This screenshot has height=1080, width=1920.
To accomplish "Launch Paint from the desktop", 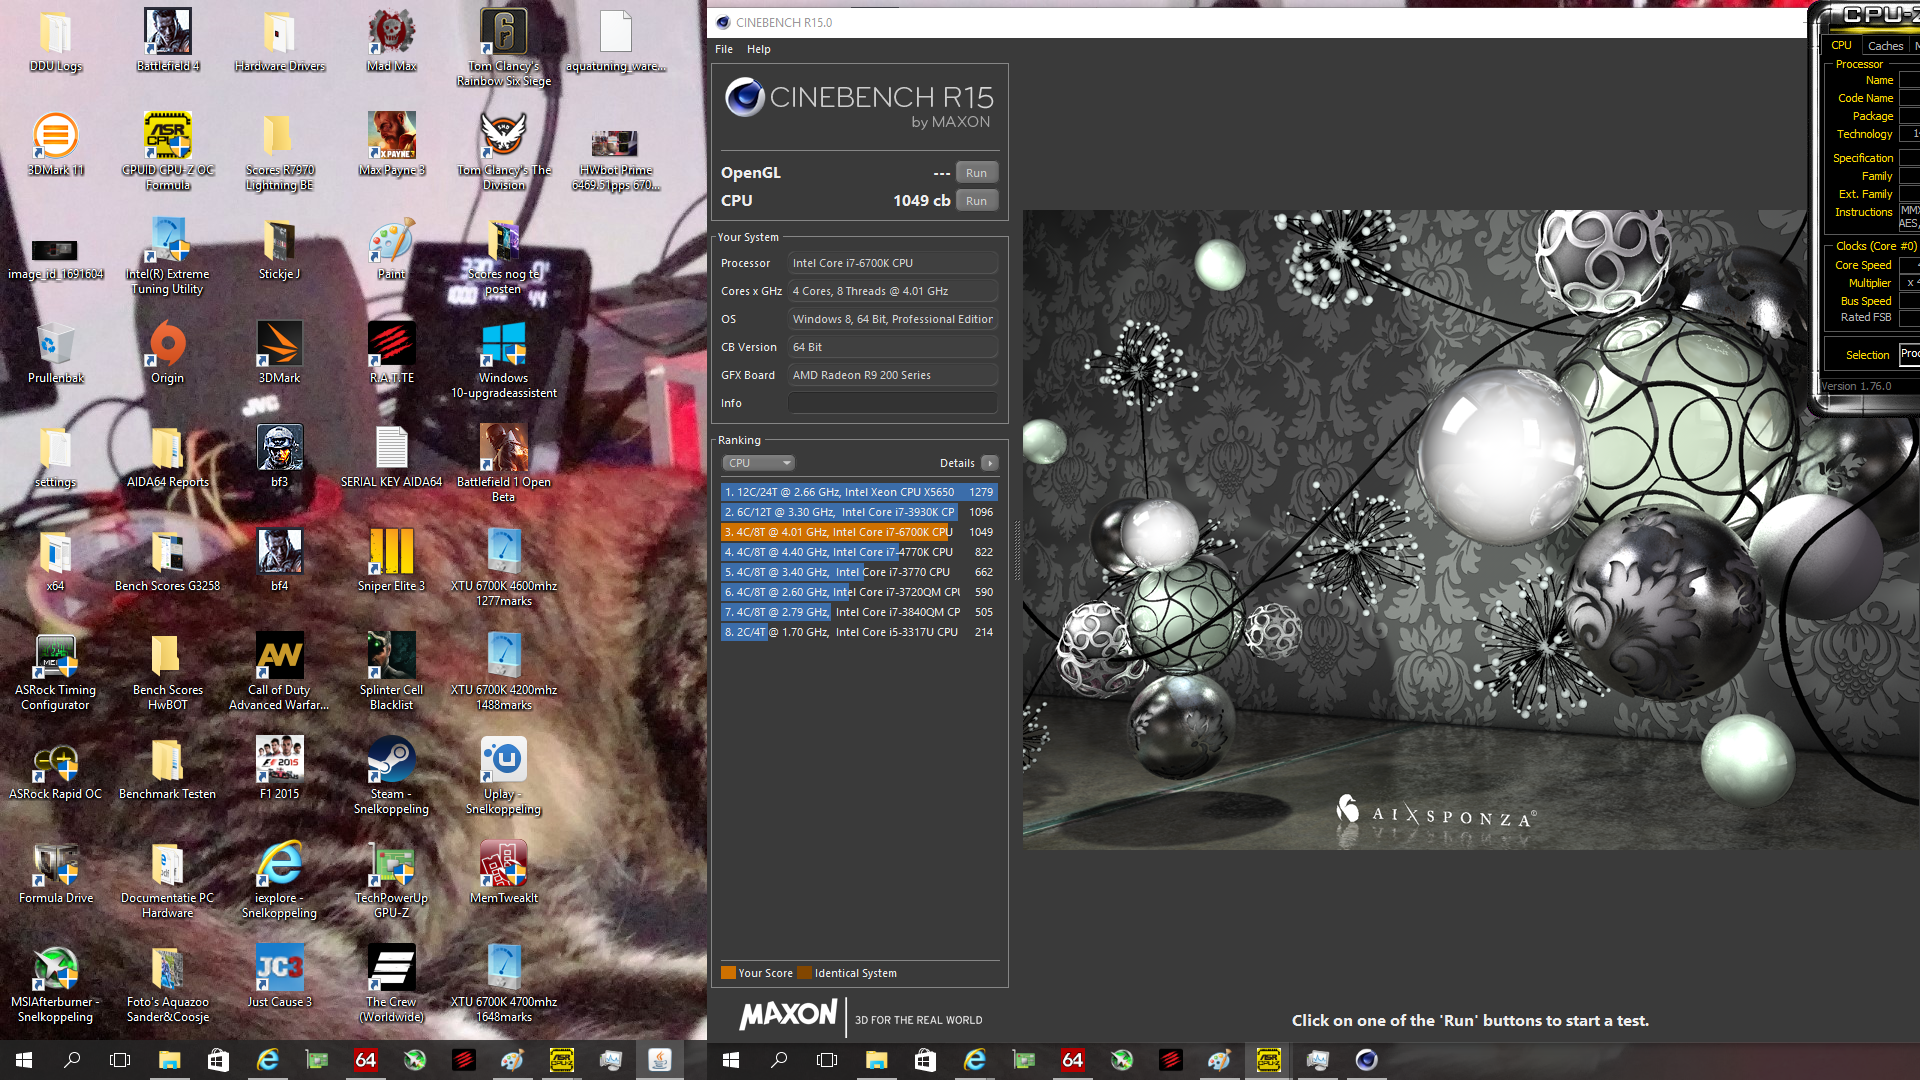I will 392,248.
